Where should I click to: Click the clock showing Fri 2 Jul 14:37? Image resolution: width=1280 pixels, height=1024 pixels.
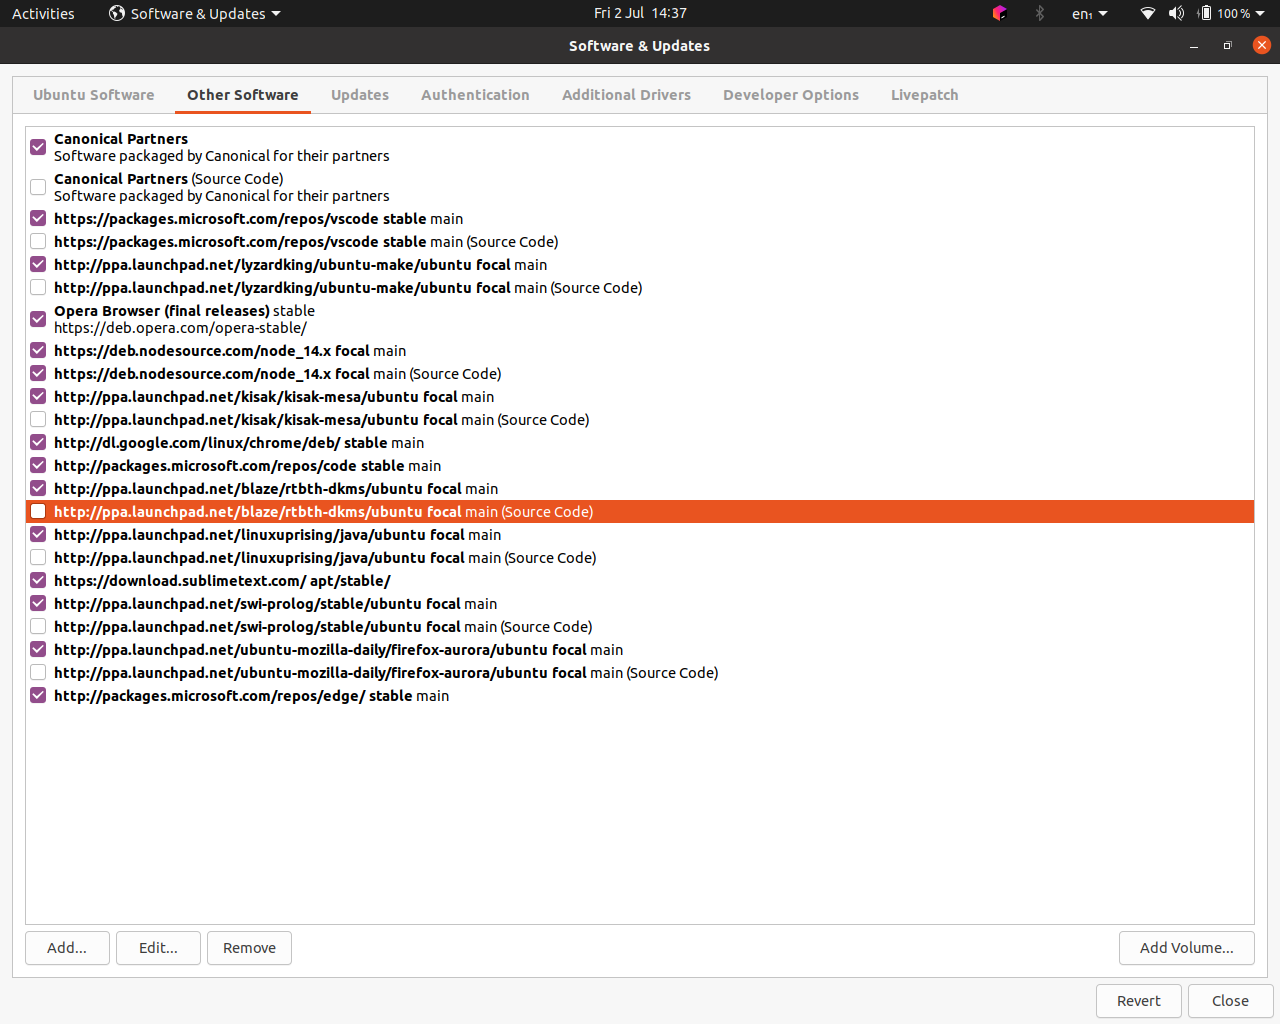[640, 13]
